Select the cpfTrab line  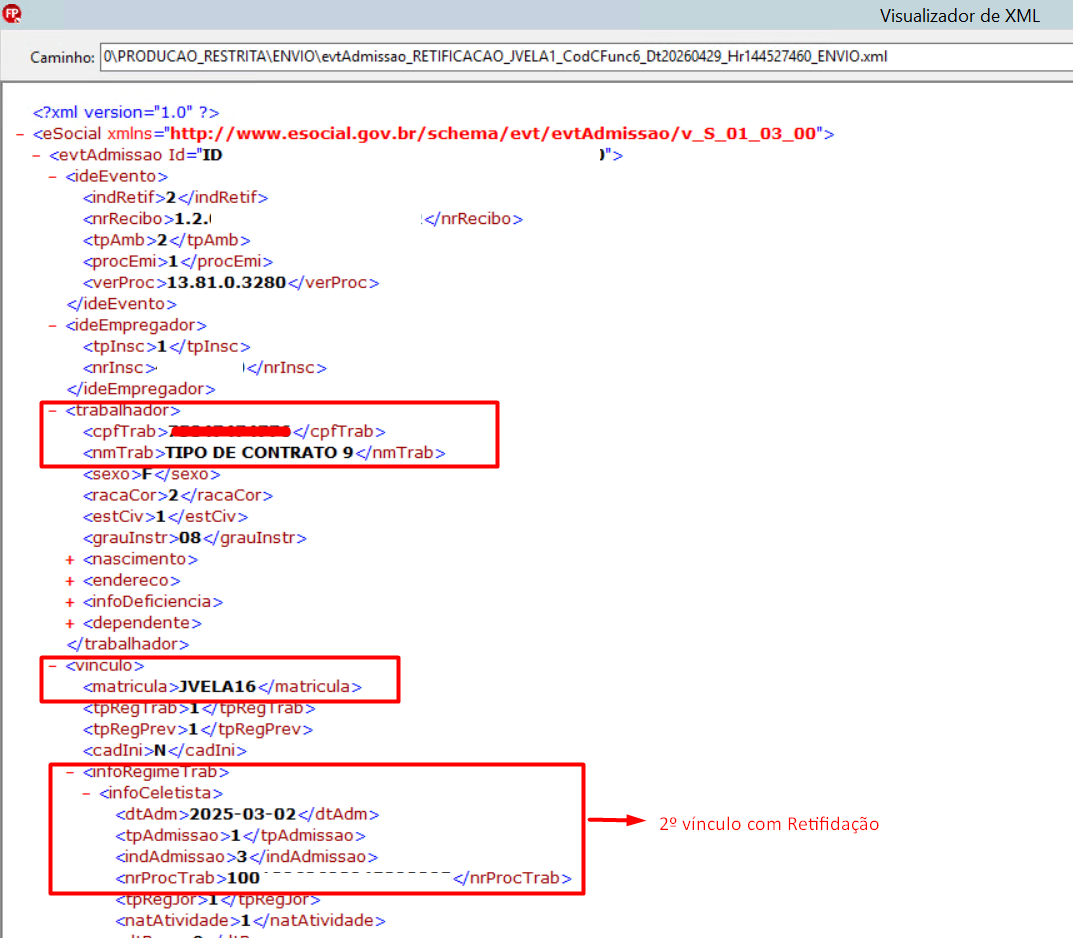click(x=235, y=432)
